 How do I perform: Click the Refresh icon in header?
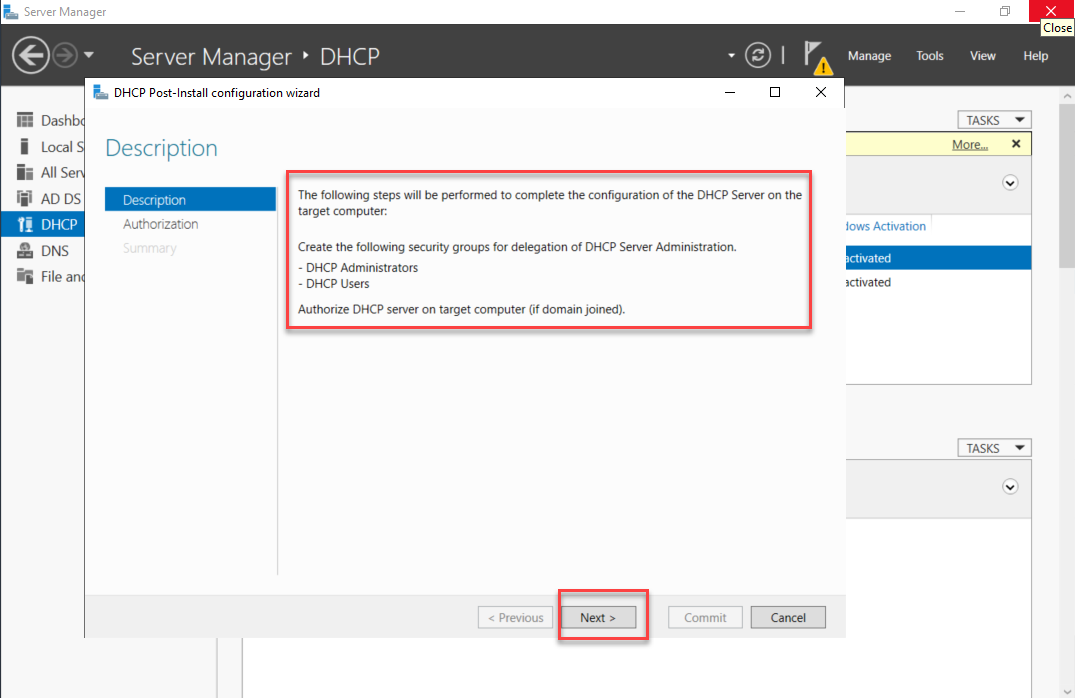point(758,55)
